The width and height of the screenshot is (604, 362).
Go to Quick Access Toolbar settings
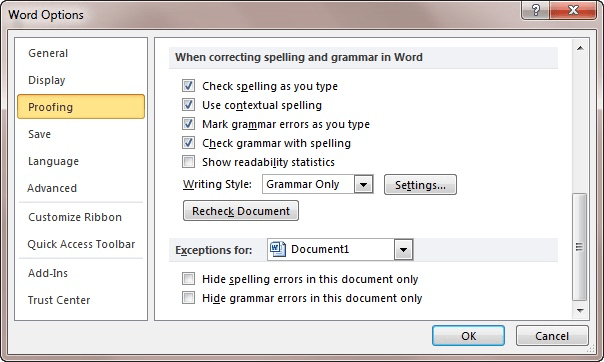tap(81, 244)
